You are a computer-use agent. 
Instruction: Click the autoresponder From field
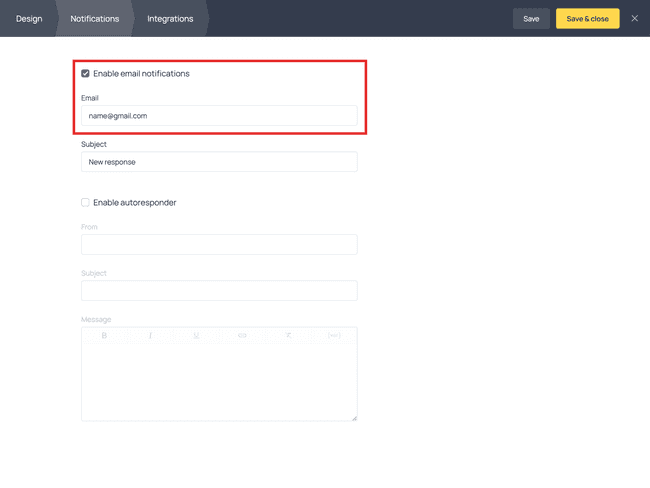tap(219, 245)
